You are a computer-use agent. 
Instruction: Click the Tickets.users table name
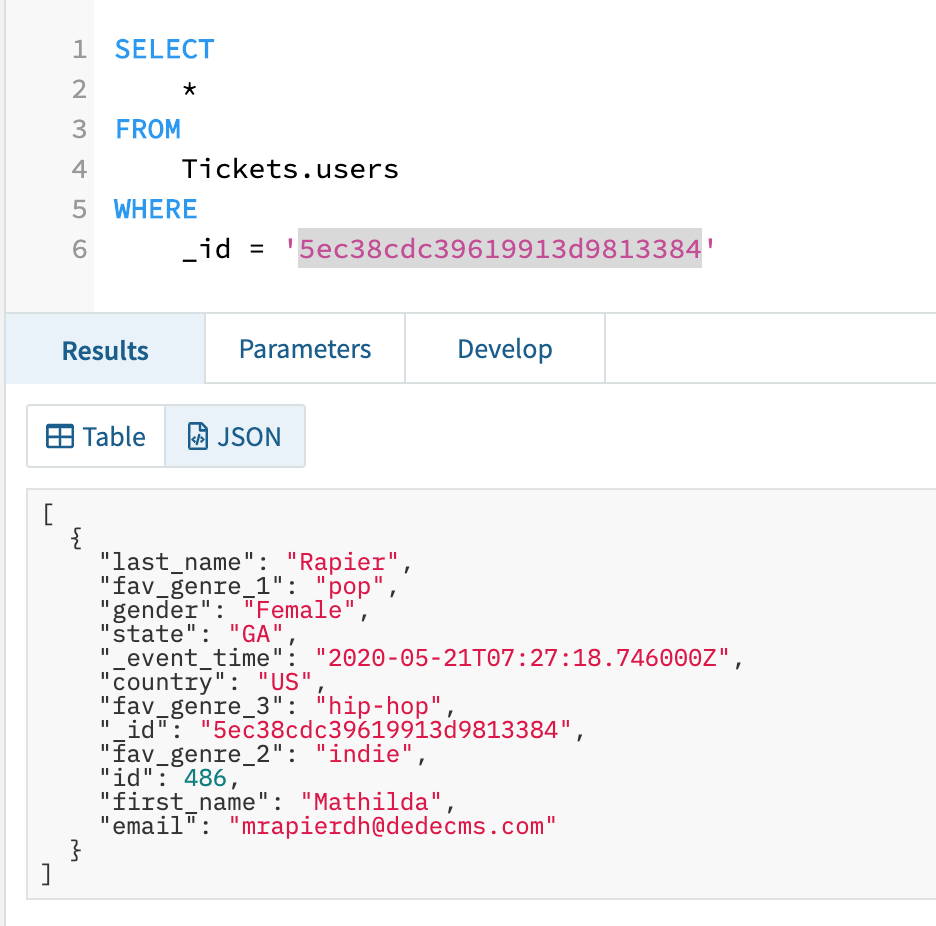tap(289, 169)
